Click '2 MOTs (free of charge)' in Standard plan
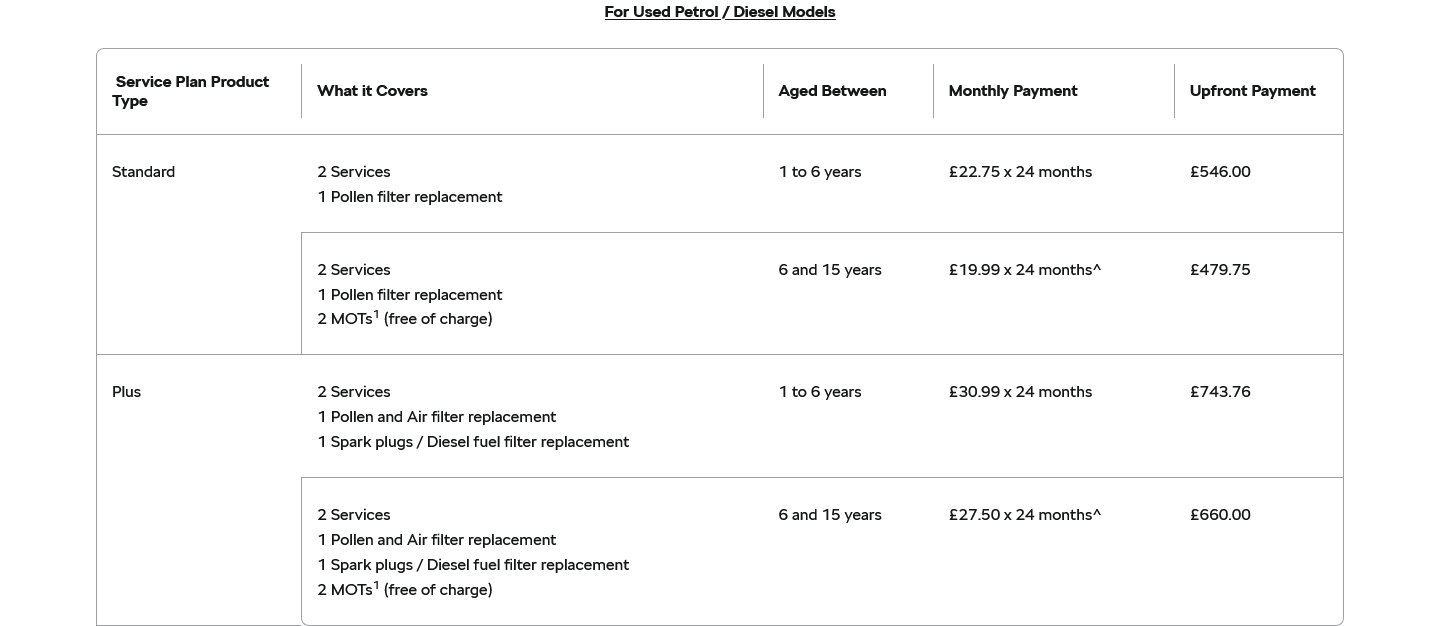Screen dimensions: 1440x626 [x=405, y=319]
